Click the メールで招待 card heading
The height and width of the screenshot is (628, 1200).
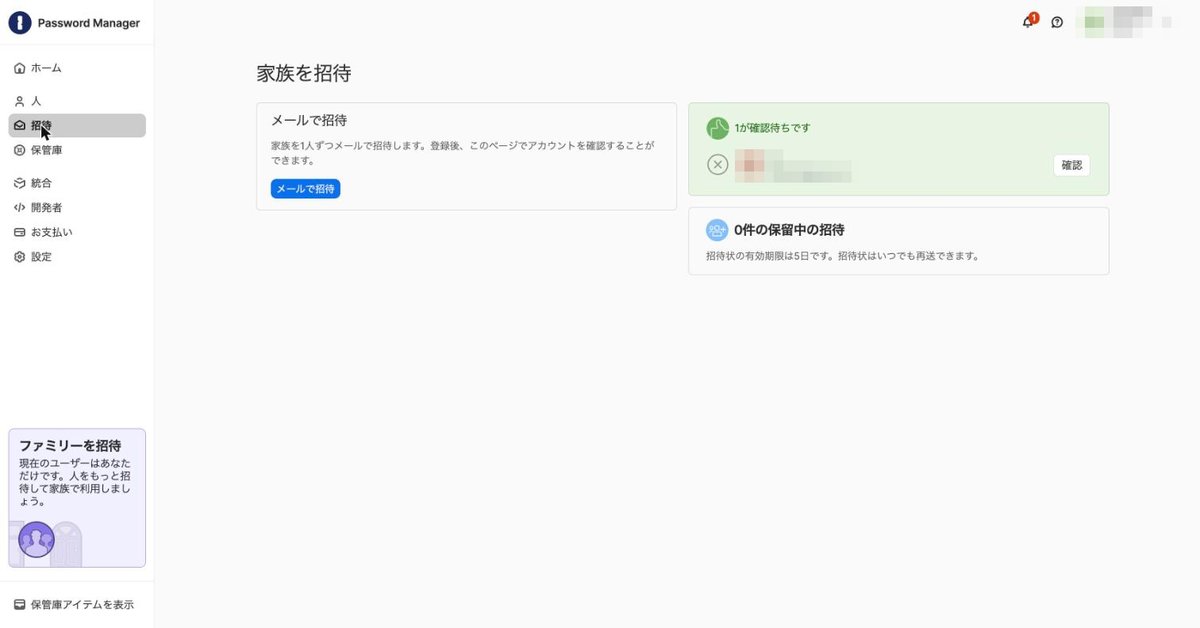point(309,120)
